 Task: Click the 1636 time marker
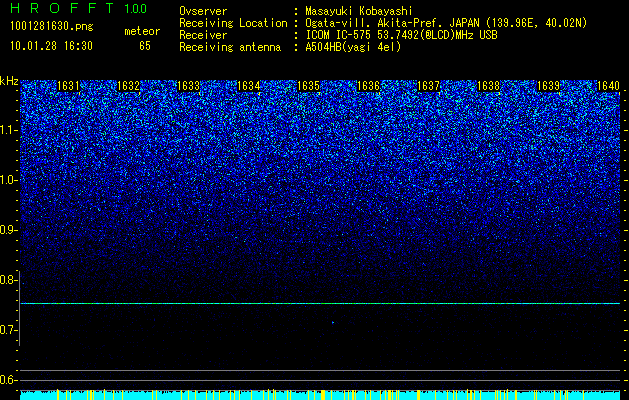pyautogui.click(x=368, y=86)
